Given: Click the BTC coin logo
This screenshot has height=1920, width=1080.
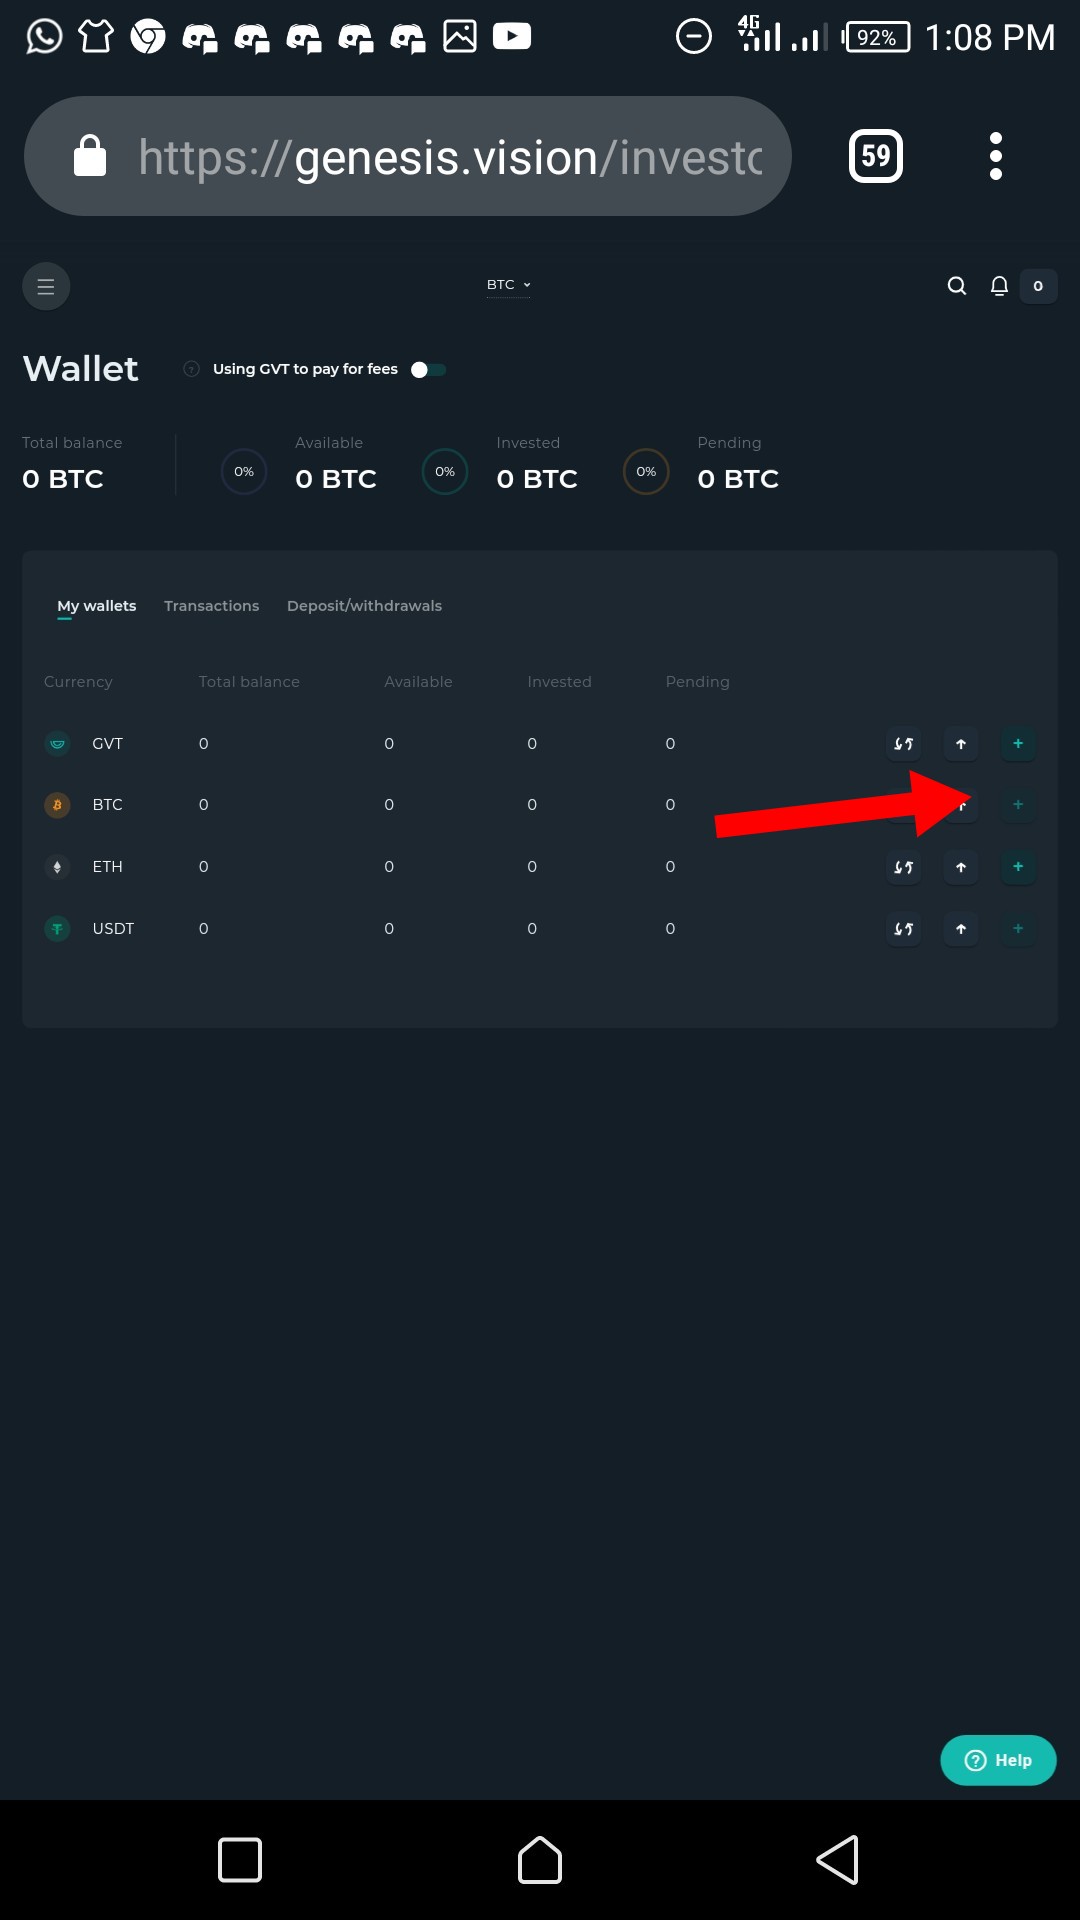Looking at the screenshot, I should pyautogui.click(x=57, y=805).
